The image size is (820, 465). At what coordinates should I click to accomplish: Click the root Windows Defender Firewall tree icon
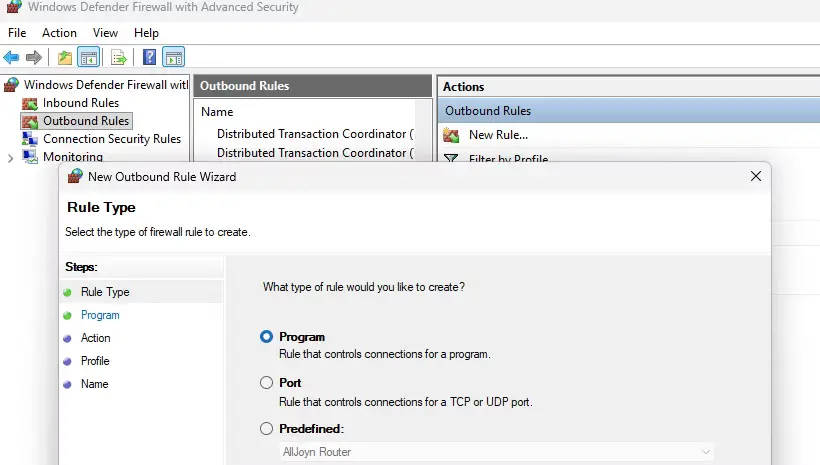coord(12,85)
